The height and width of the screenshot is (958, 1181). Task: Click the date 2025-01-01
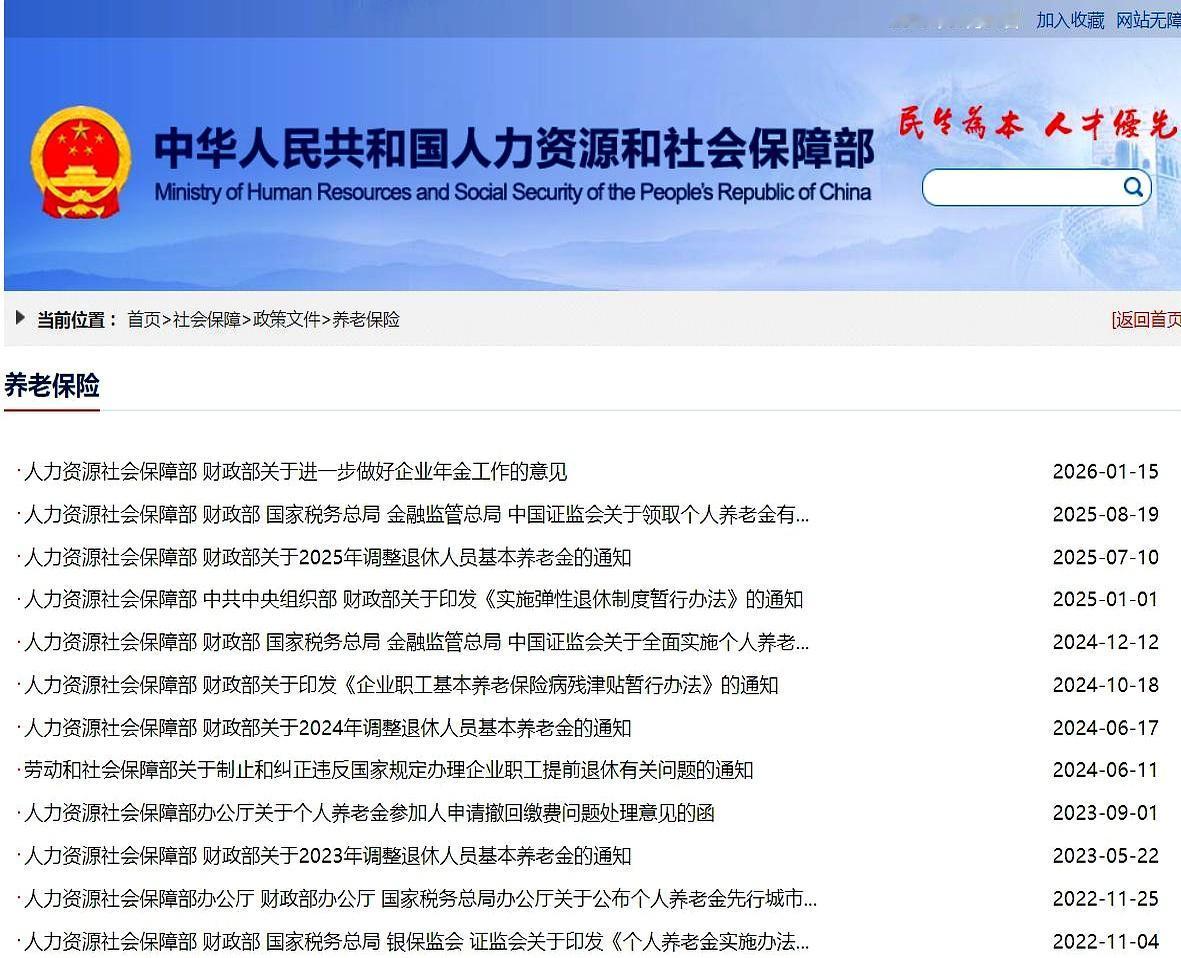coord(1105,600)
